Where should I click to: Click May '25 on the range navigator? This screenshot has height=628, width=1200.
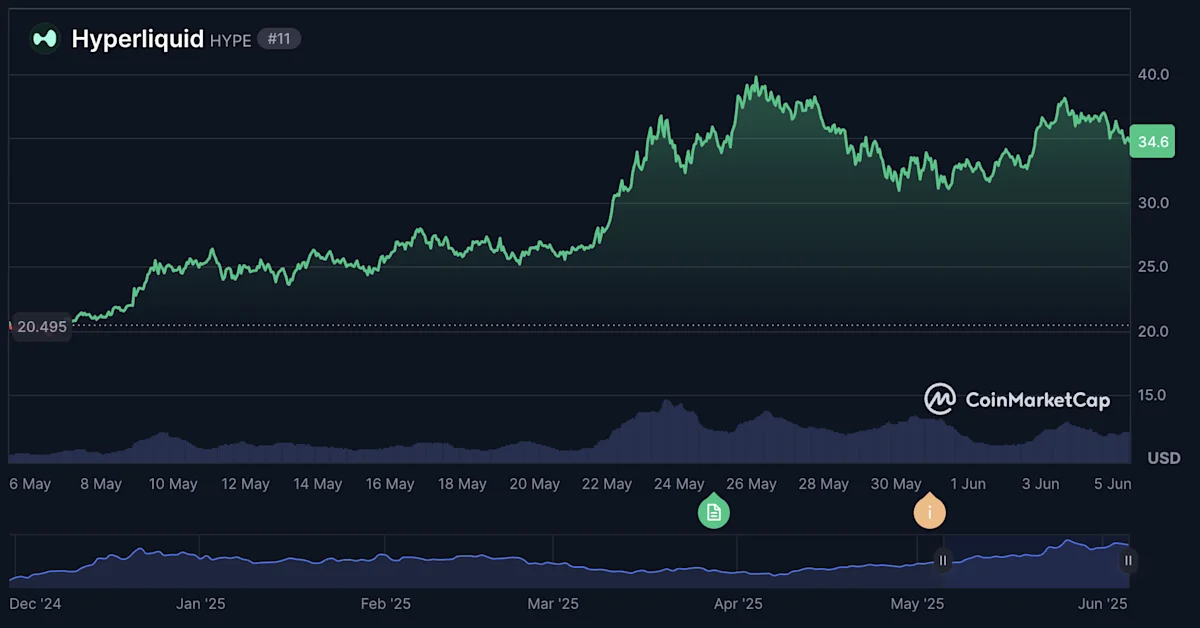pos(917,604)
